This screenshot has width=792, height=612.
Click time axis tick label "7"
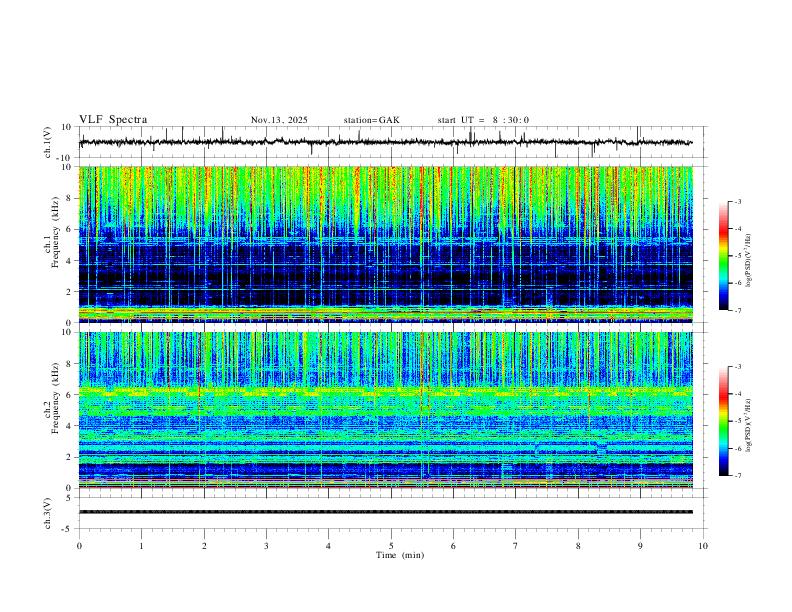(x=516, y=546)
